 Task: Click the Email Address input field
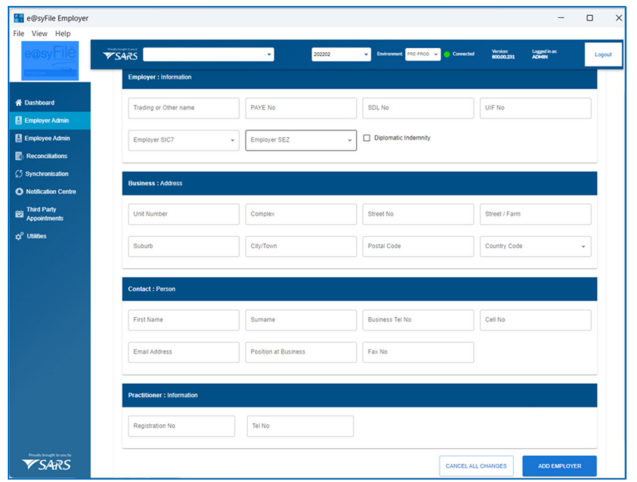183,352
